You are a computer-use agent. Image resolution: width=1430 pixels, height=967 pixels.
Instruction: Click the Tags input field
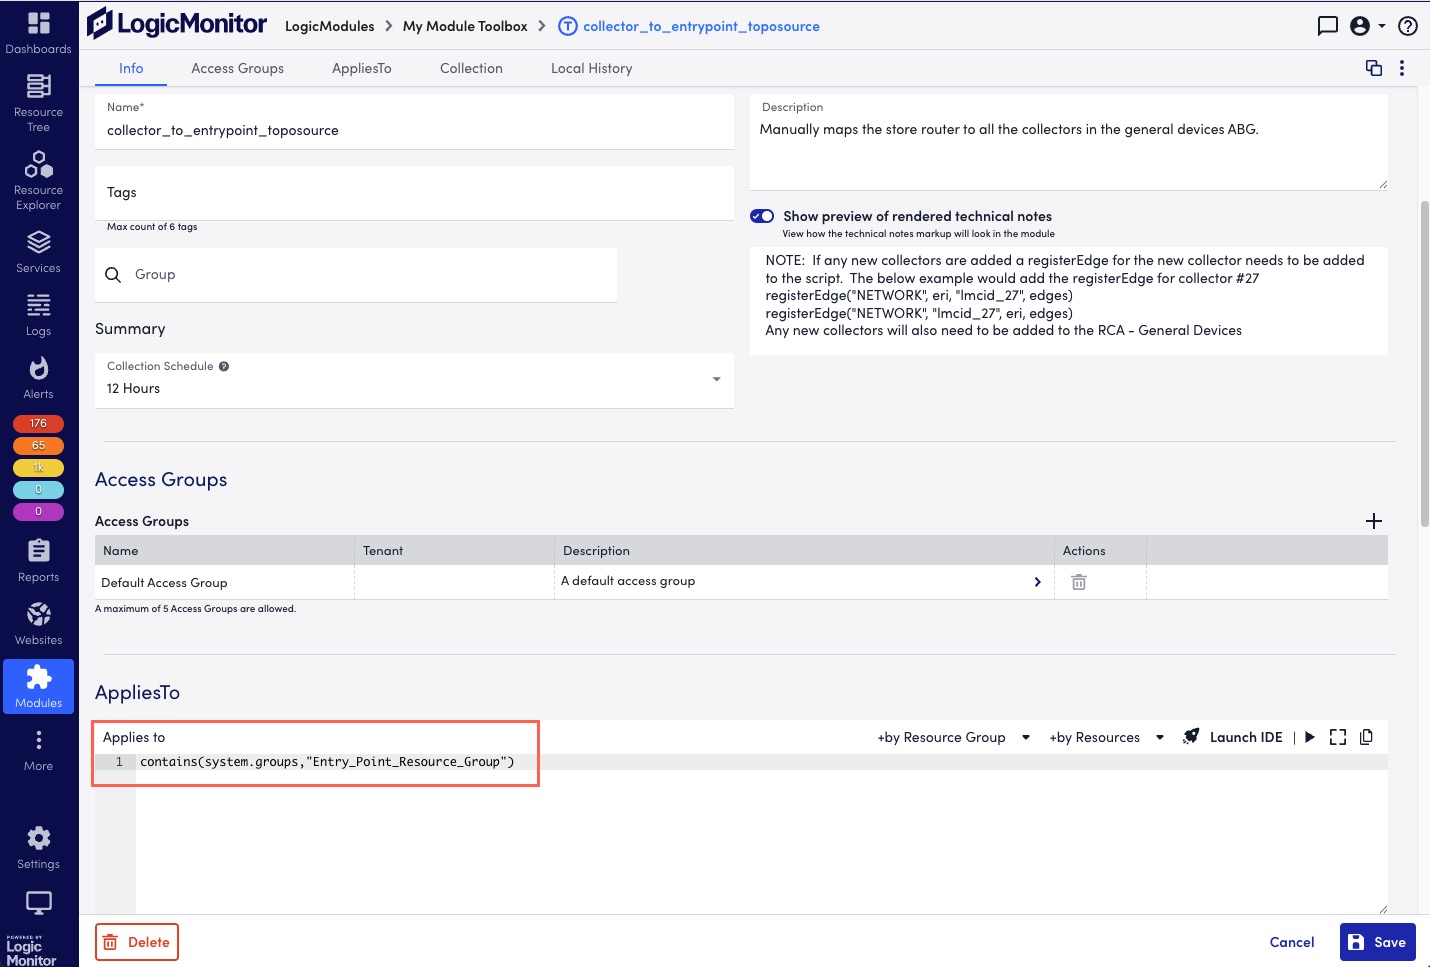click(414, 193)
